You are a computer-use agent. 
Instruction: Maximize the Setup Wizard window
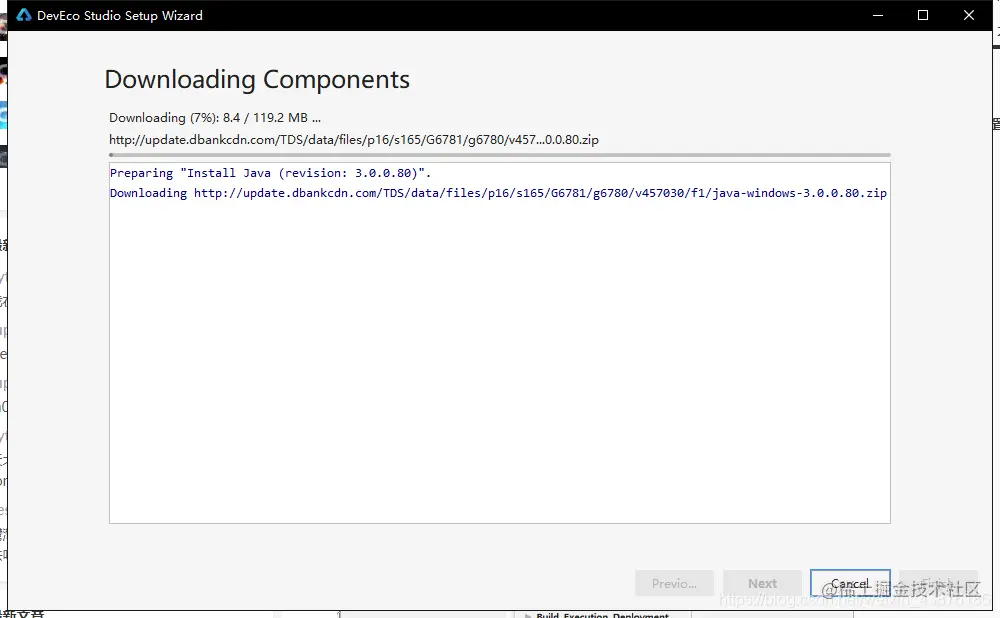coord(923,15)
